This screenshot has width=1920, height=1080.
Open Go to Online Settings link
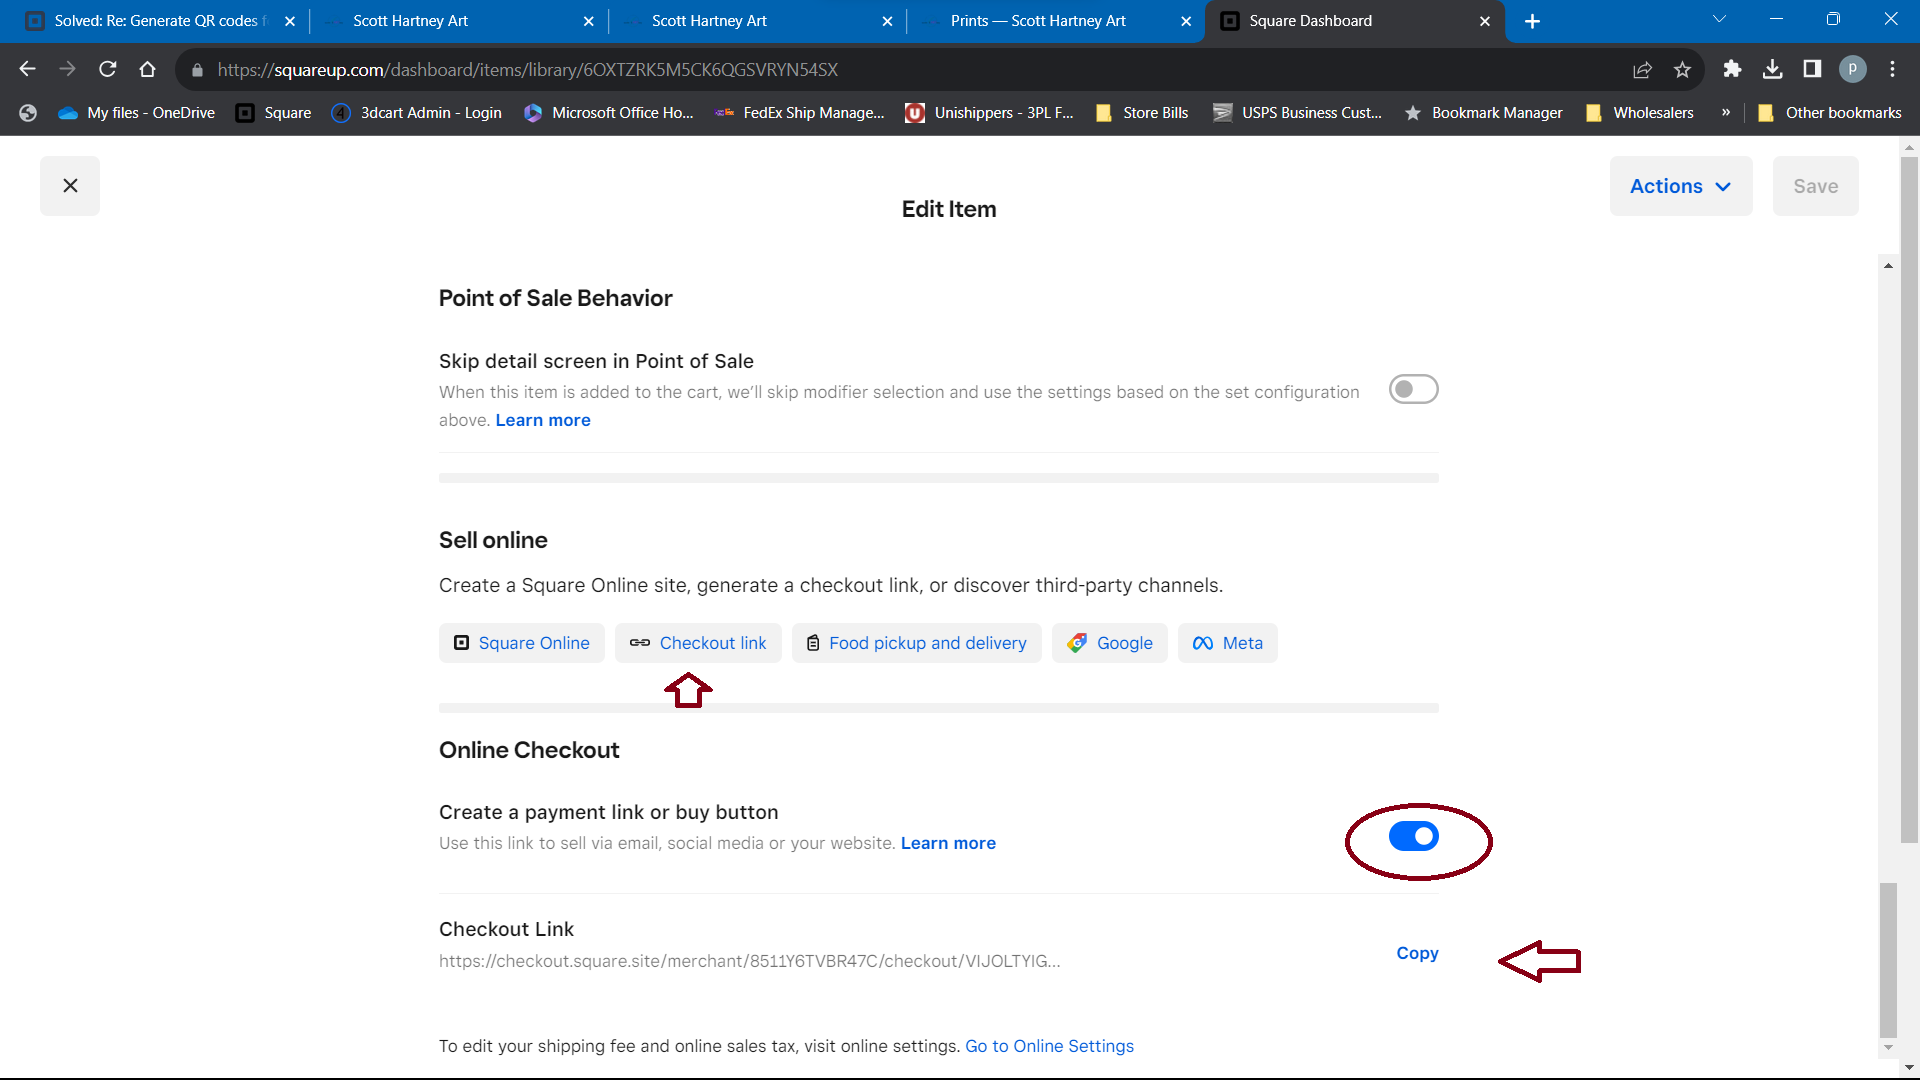[1049, 1046]
